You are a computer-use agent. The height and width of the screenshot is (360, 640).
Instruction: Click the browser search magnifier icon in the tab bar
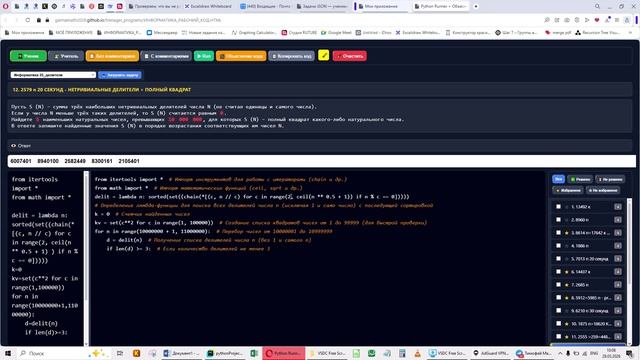point(598,7)
